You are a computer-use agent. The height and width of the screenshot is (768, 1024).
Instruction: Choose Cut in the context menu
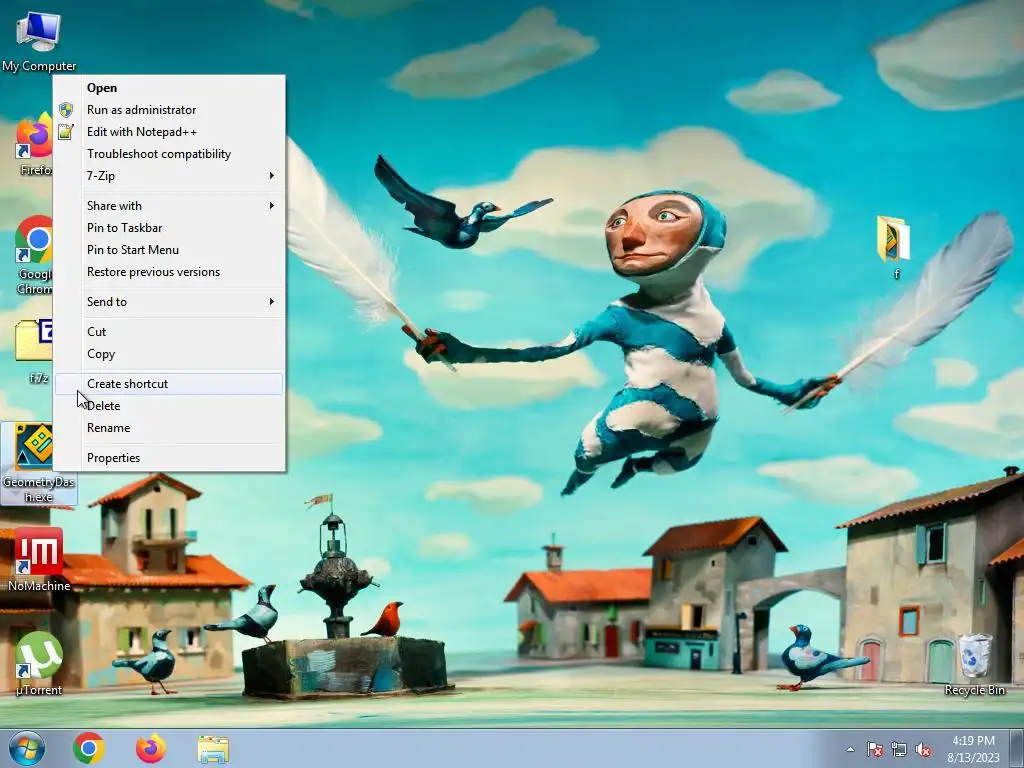[x=169, y=332]
